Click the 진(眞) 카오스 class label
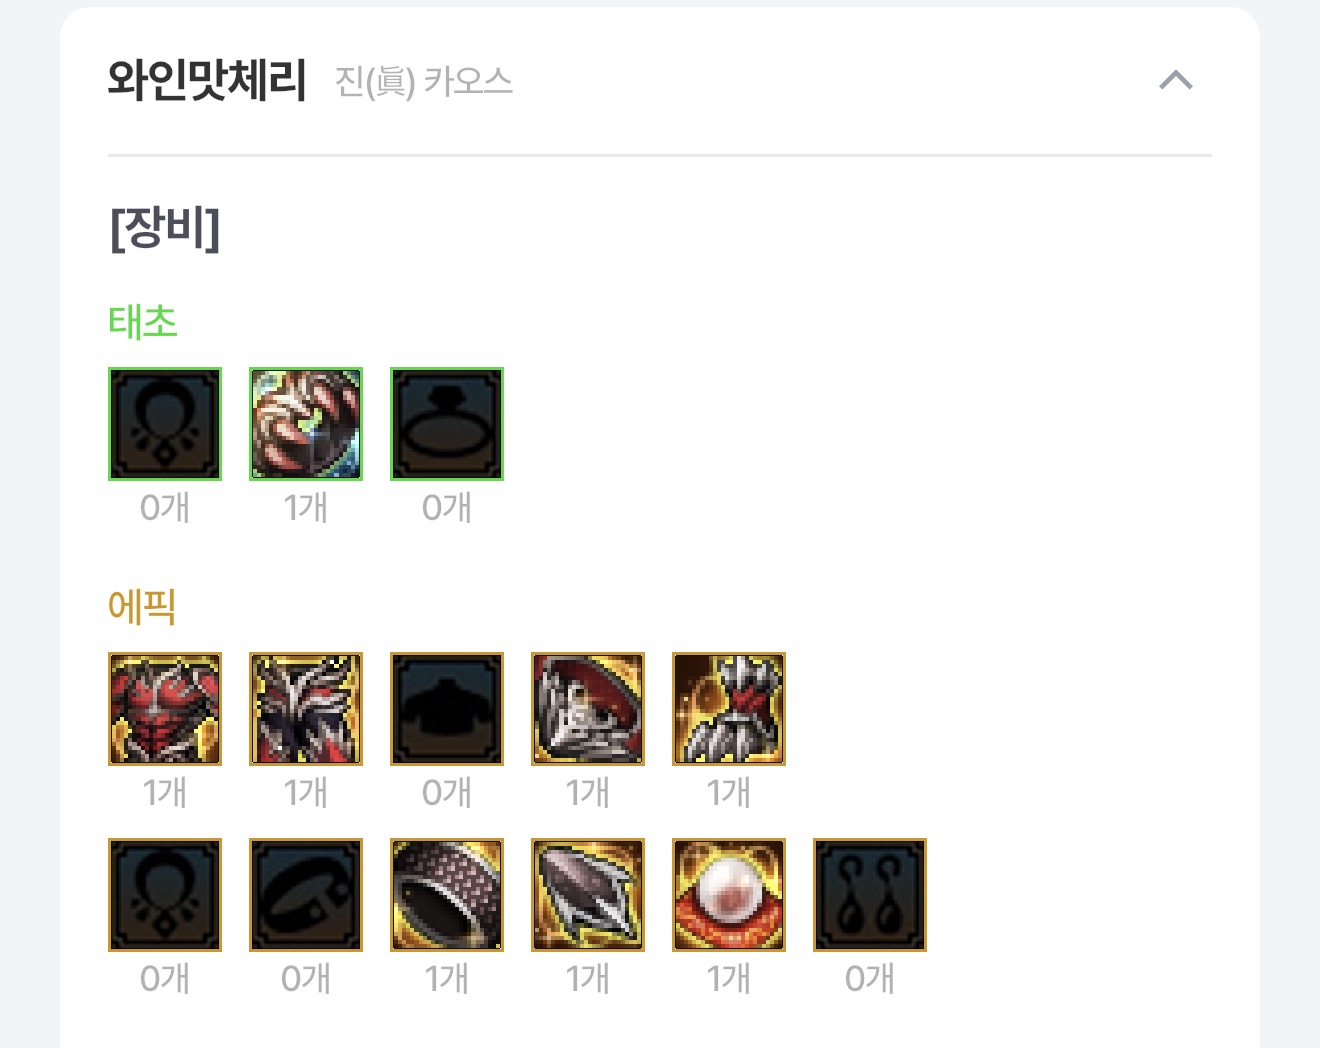The image size is (1320, 1048). (424, 81)
